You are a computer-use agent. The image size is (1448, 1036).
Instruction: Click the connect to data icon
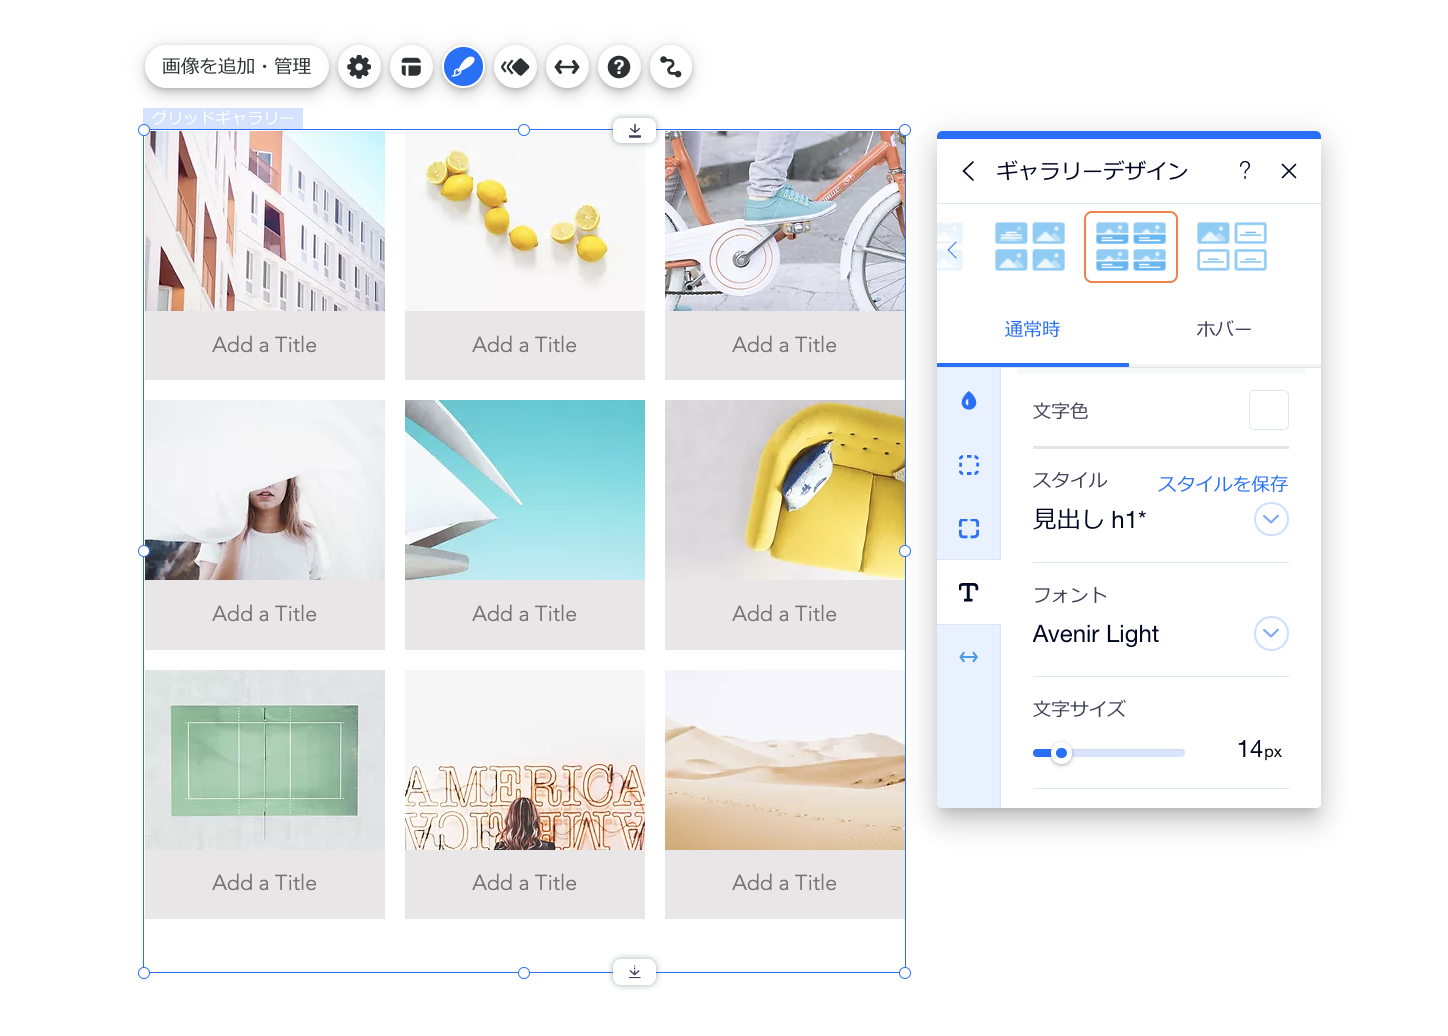click(671, 67)
